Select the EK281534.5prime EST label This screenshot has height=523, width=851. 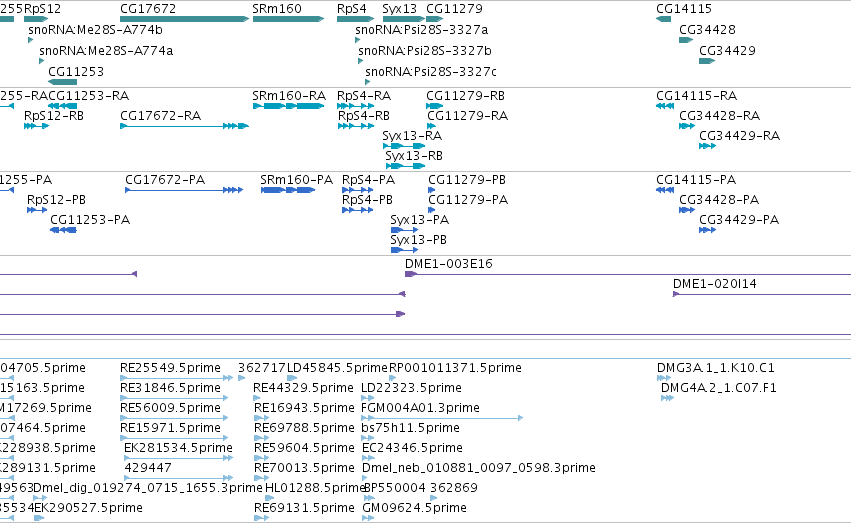(178, 448)
